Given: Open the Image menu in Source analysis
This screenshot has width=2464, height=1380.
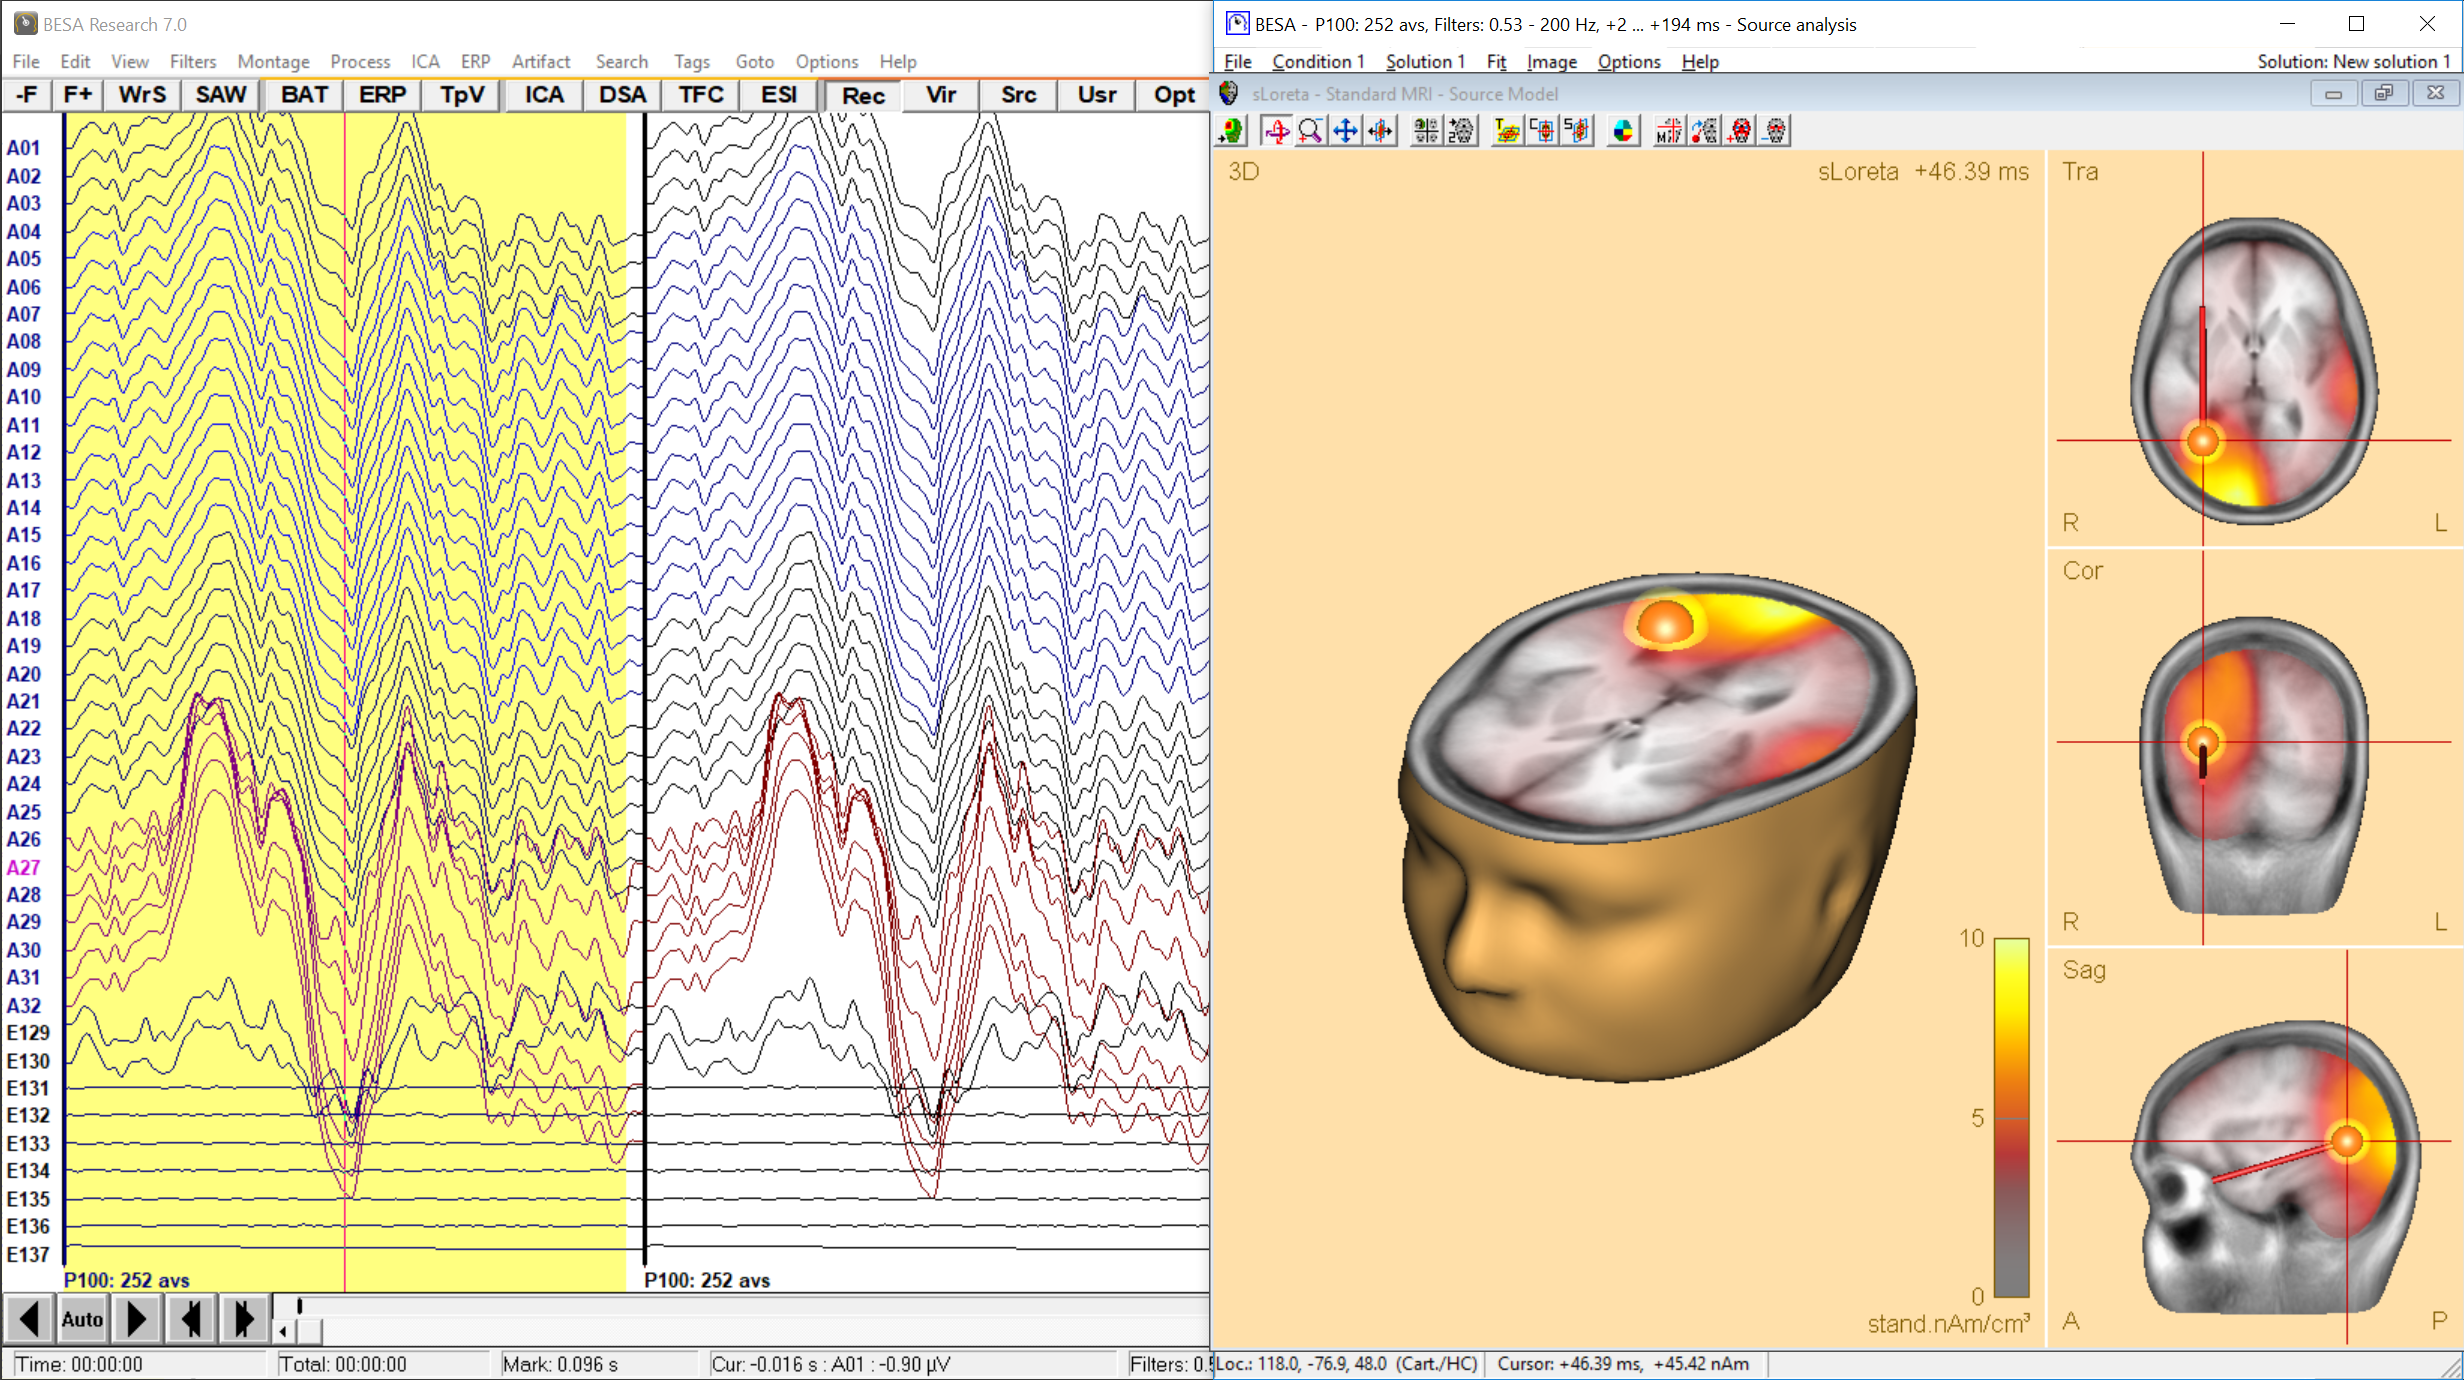Looking at the screenshot, I should [1551, 62].
